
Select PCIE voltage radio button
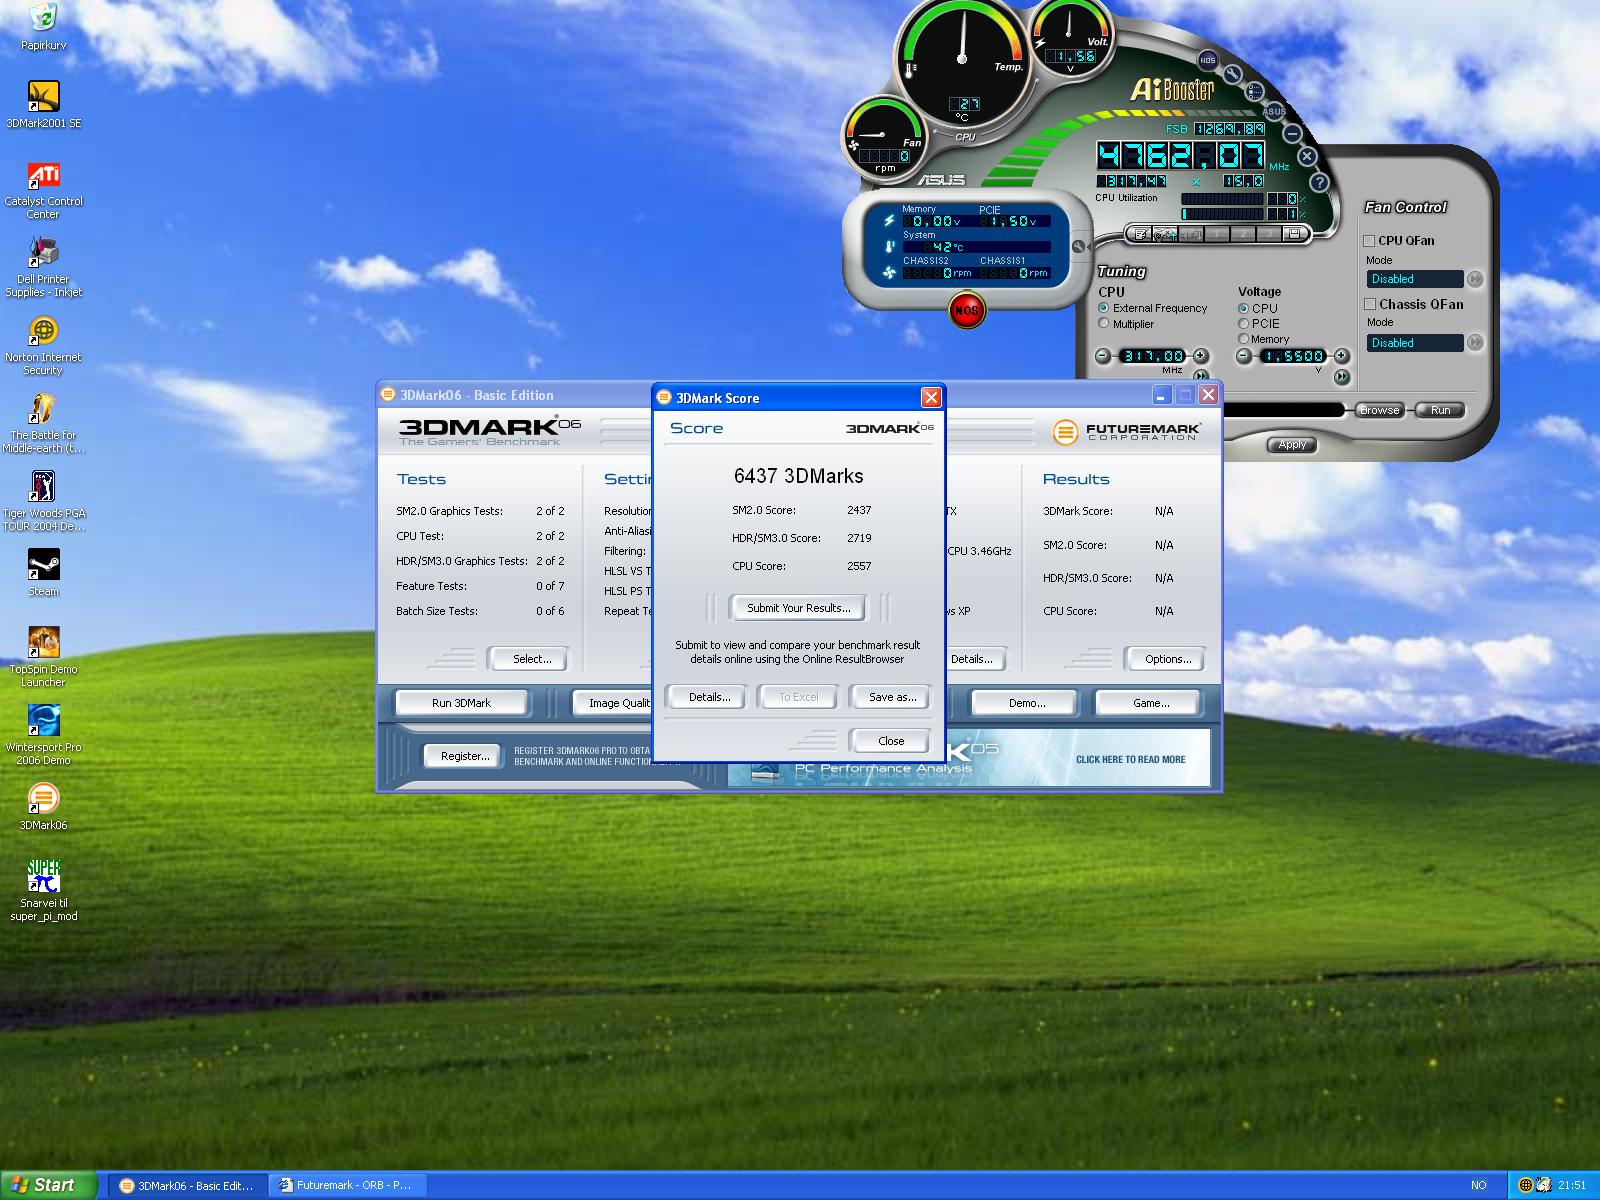point(1244,323)
